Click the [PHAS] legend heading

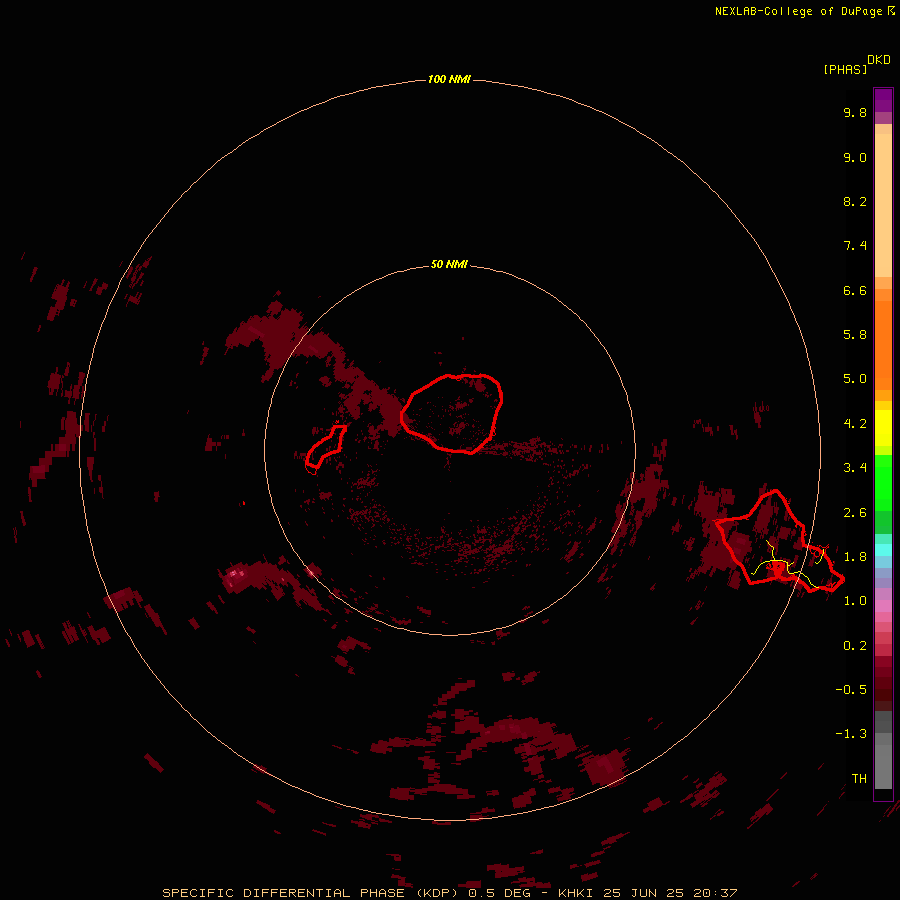[845, 69]
